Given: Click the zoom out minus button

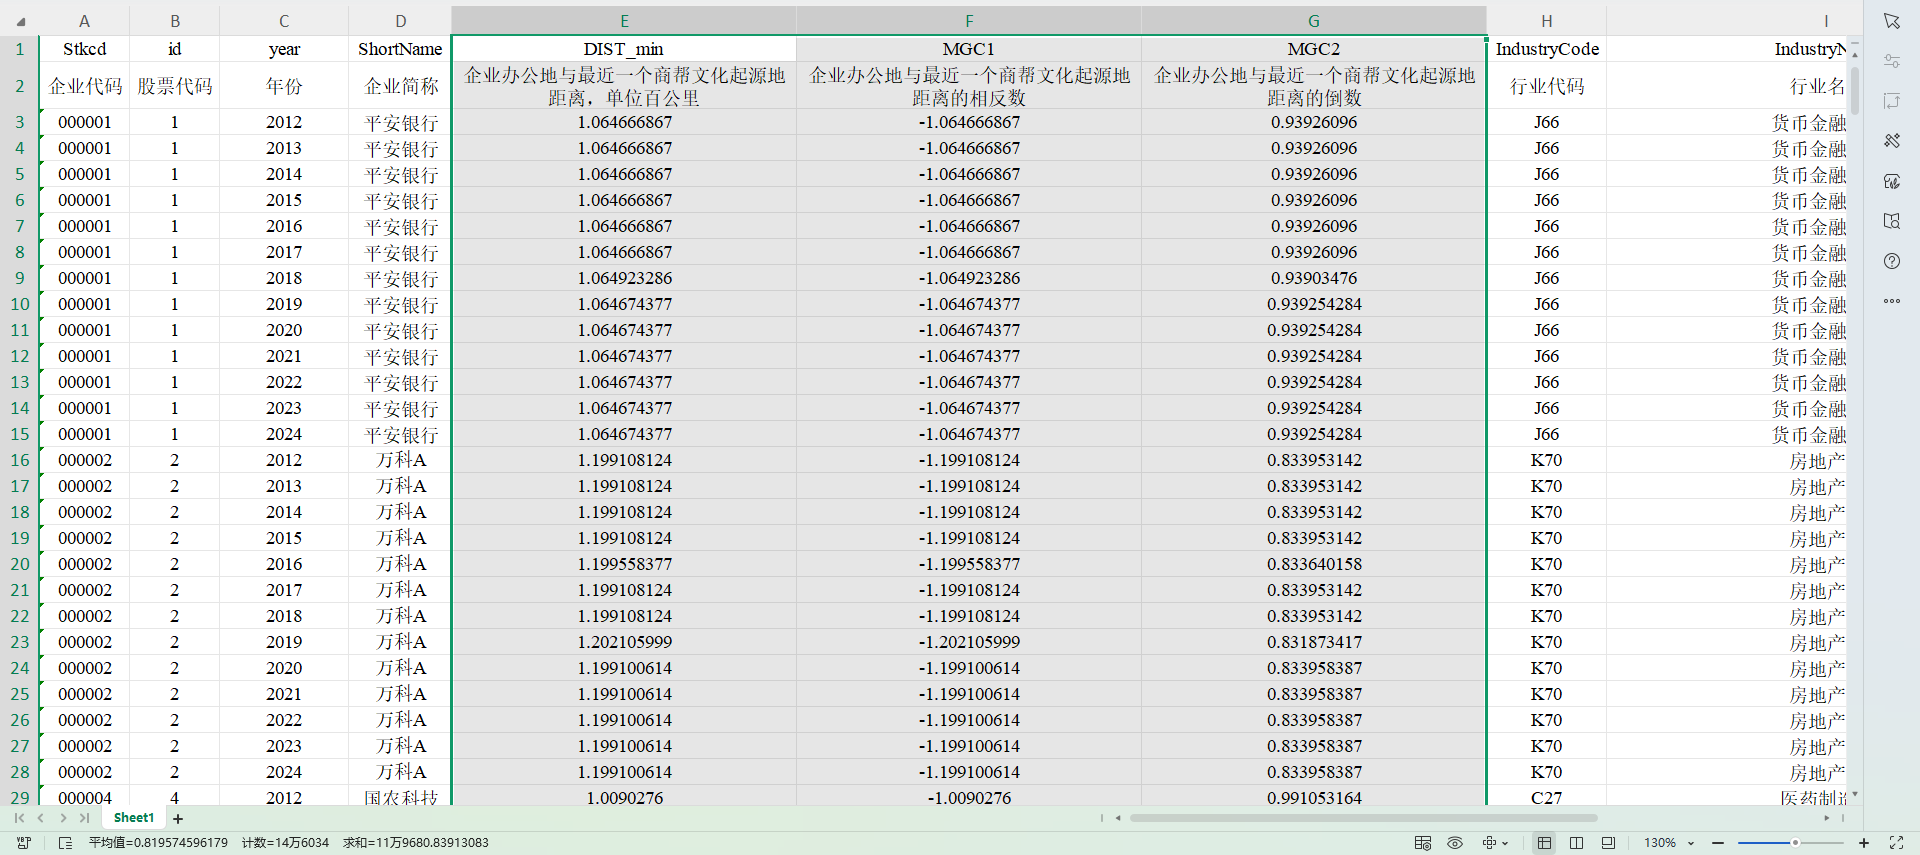Looking at the screenshot, I should pos(1718,843).
